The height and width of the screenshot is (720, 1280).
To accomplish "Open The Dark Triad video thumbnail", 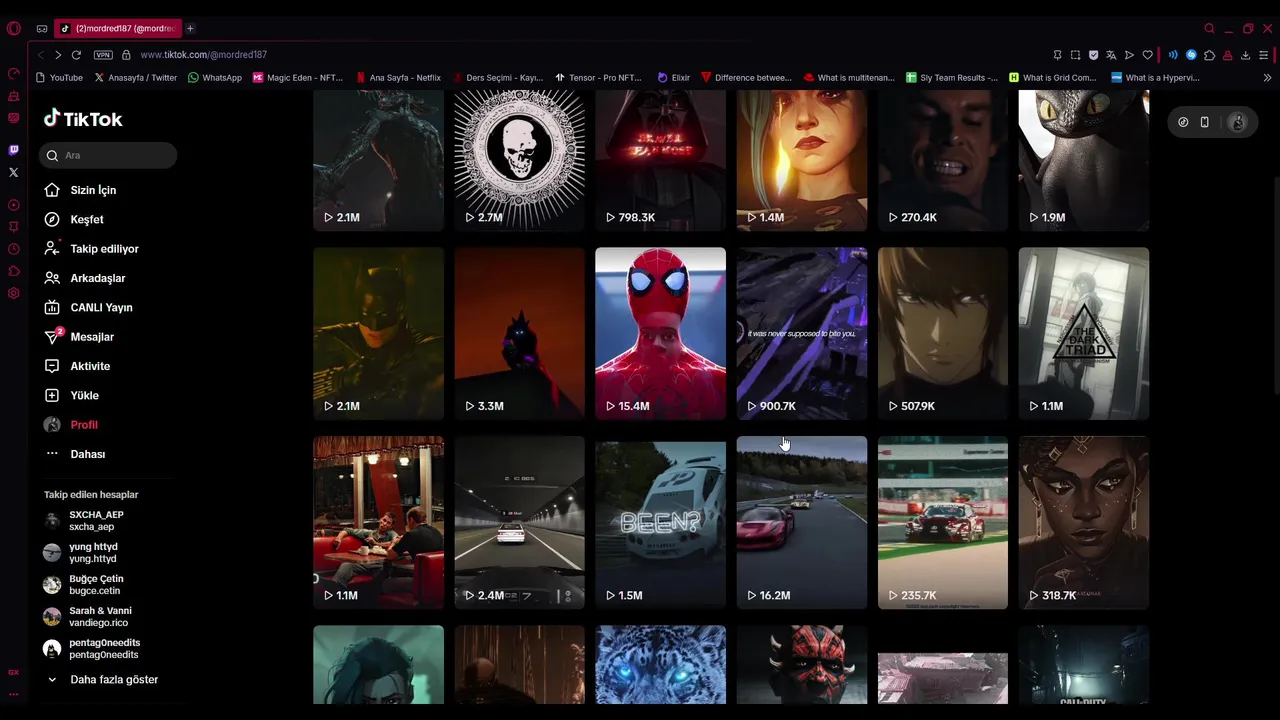I will click(1084, 333).
